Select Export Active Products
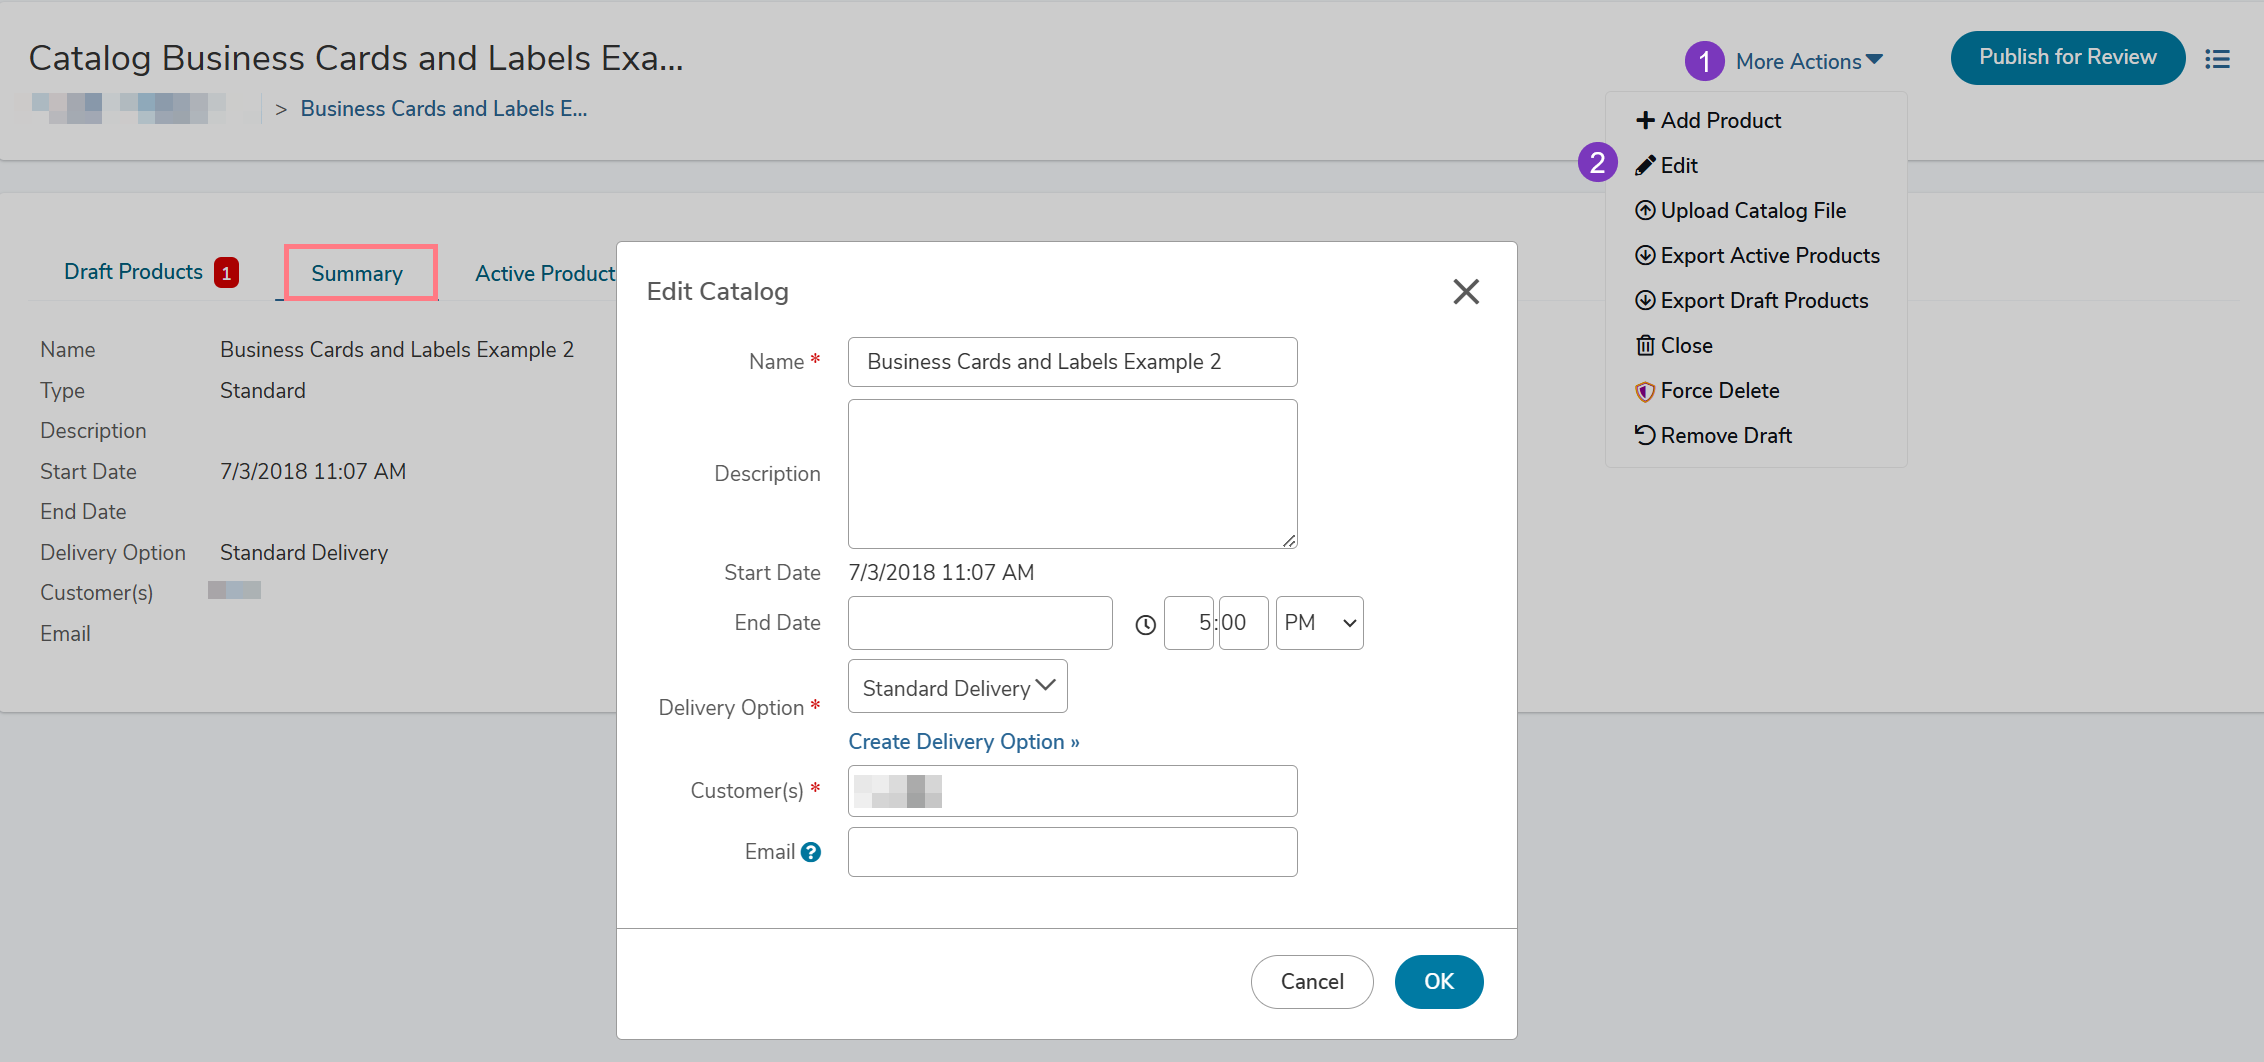The width and height of the screenshot is (2264, 1062). click(x=1769, y=256)
